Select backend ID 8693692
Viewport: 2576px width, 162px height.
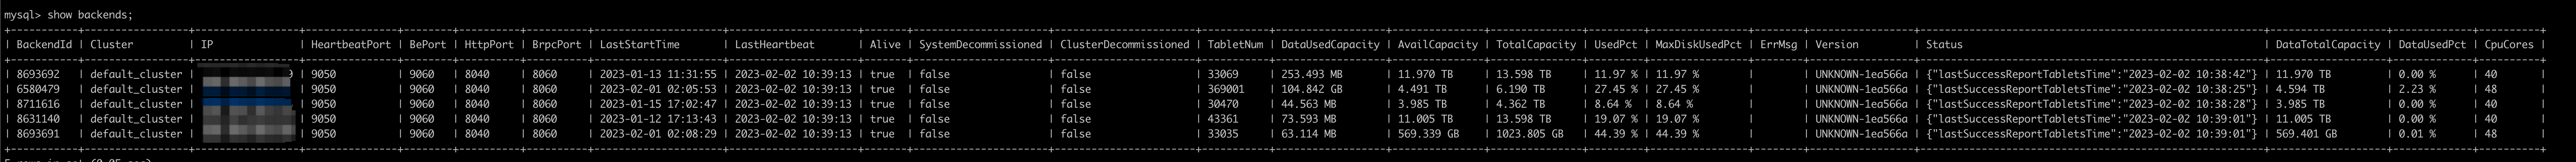[38, 75]
